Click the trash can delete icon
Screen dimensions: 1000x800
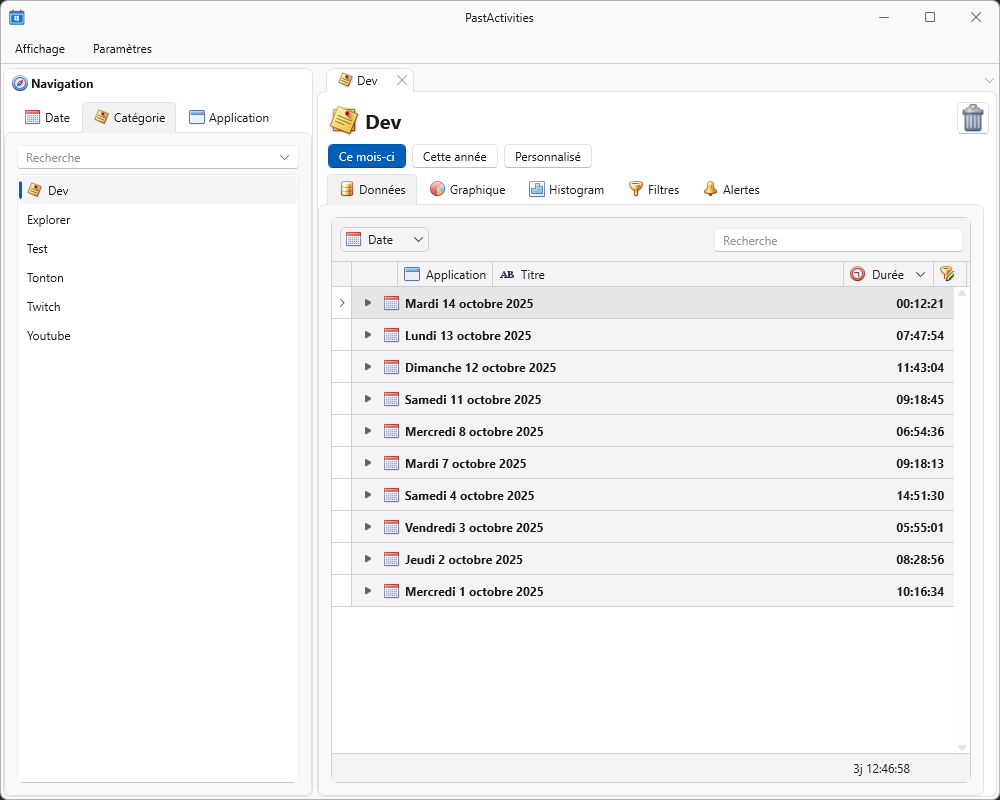pyautogui.click(x=972, y=118)
